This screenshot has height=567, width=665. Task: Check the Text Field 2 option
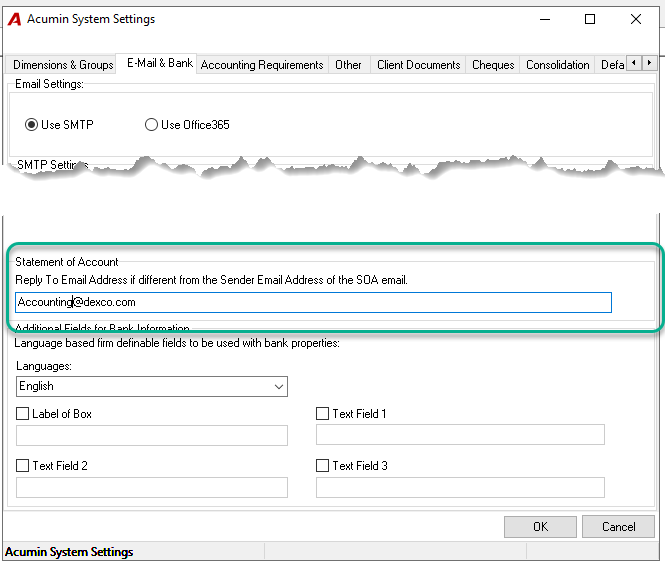22,466
